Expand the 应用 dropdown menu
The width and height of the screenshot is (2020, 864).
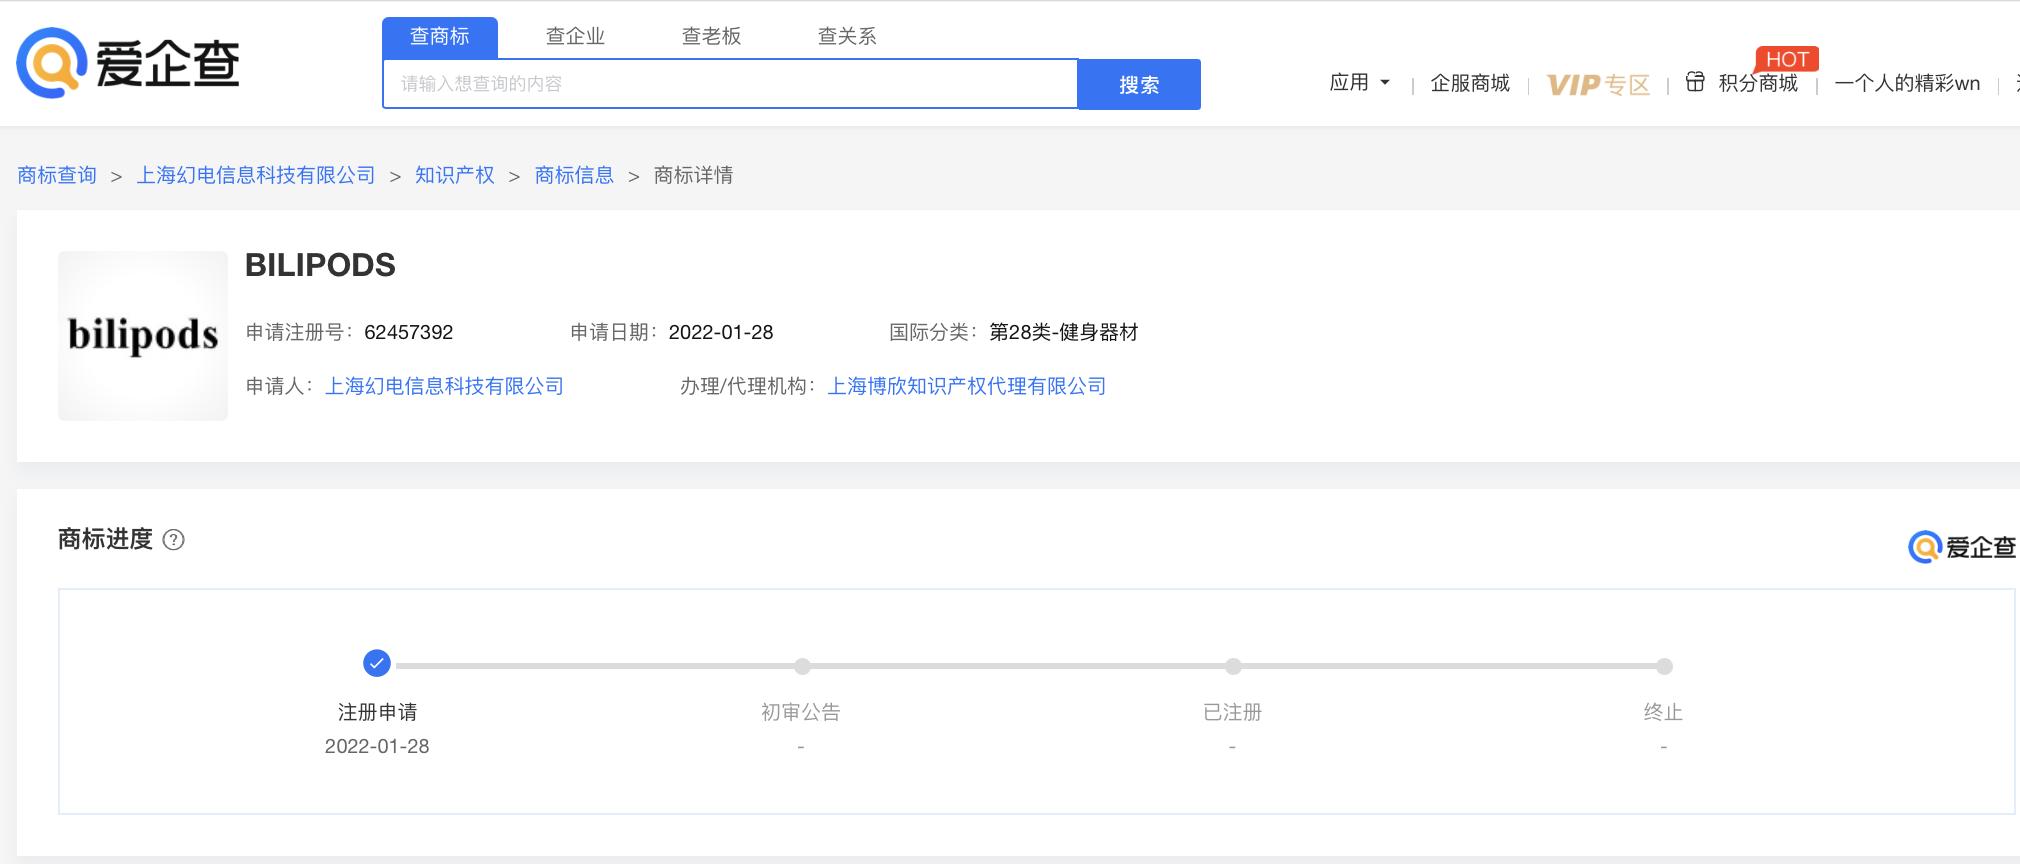tap(1359, 83)
